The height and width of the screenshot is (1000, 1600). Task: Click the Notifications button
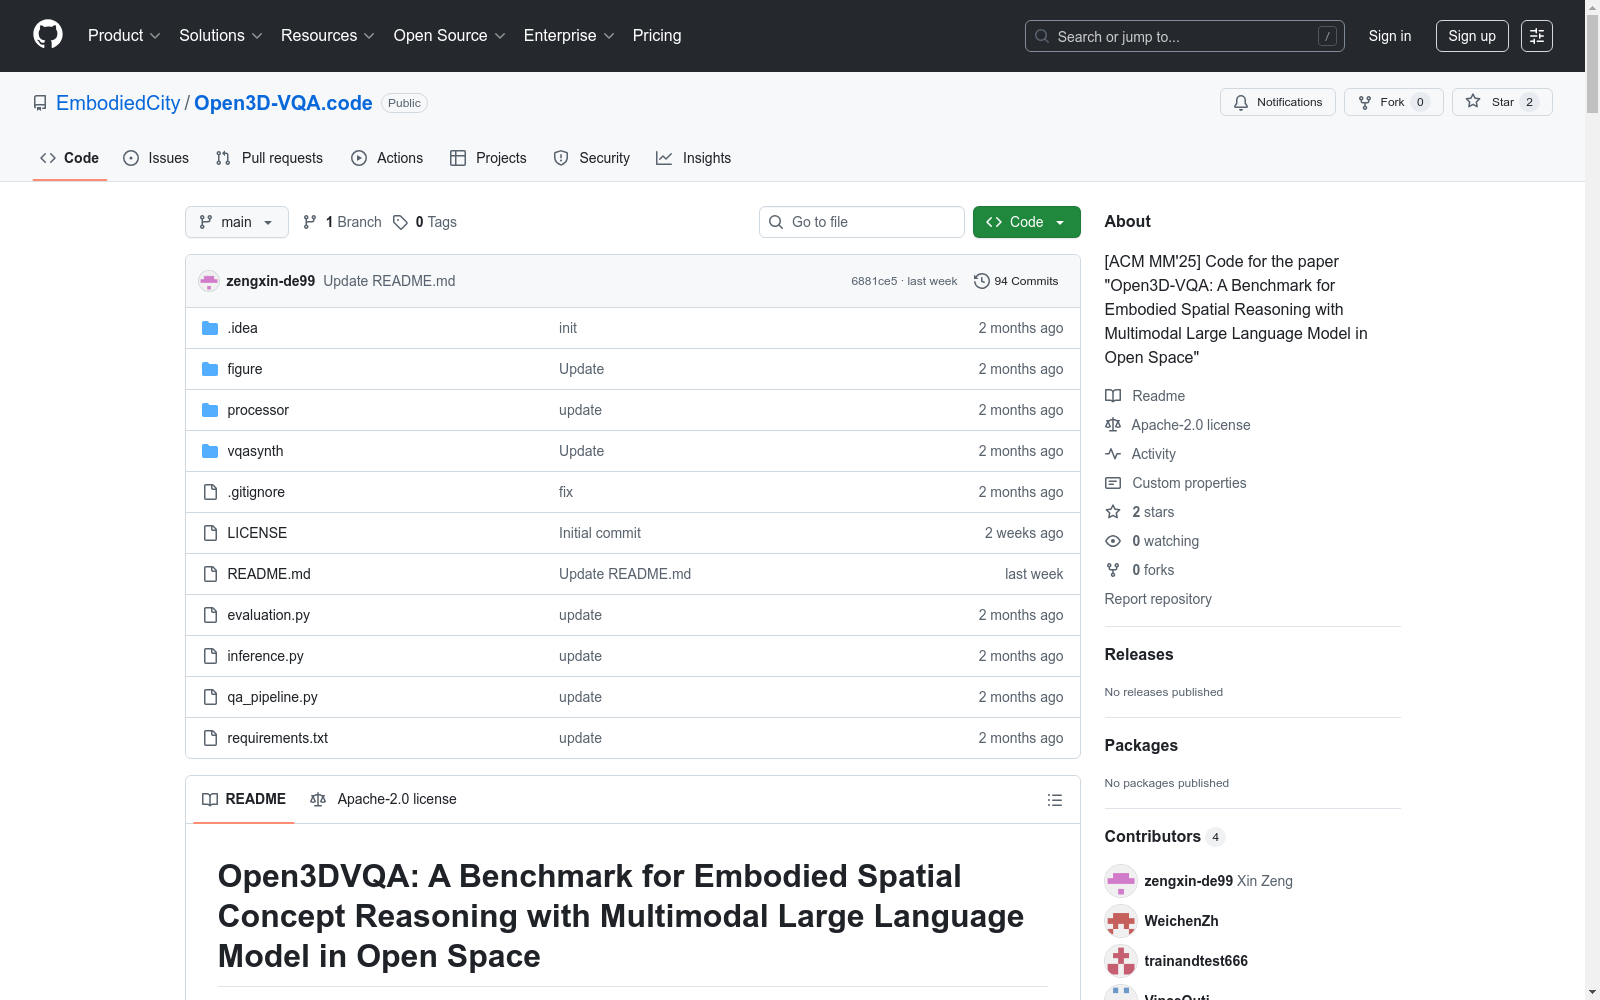coord(1278,102)
